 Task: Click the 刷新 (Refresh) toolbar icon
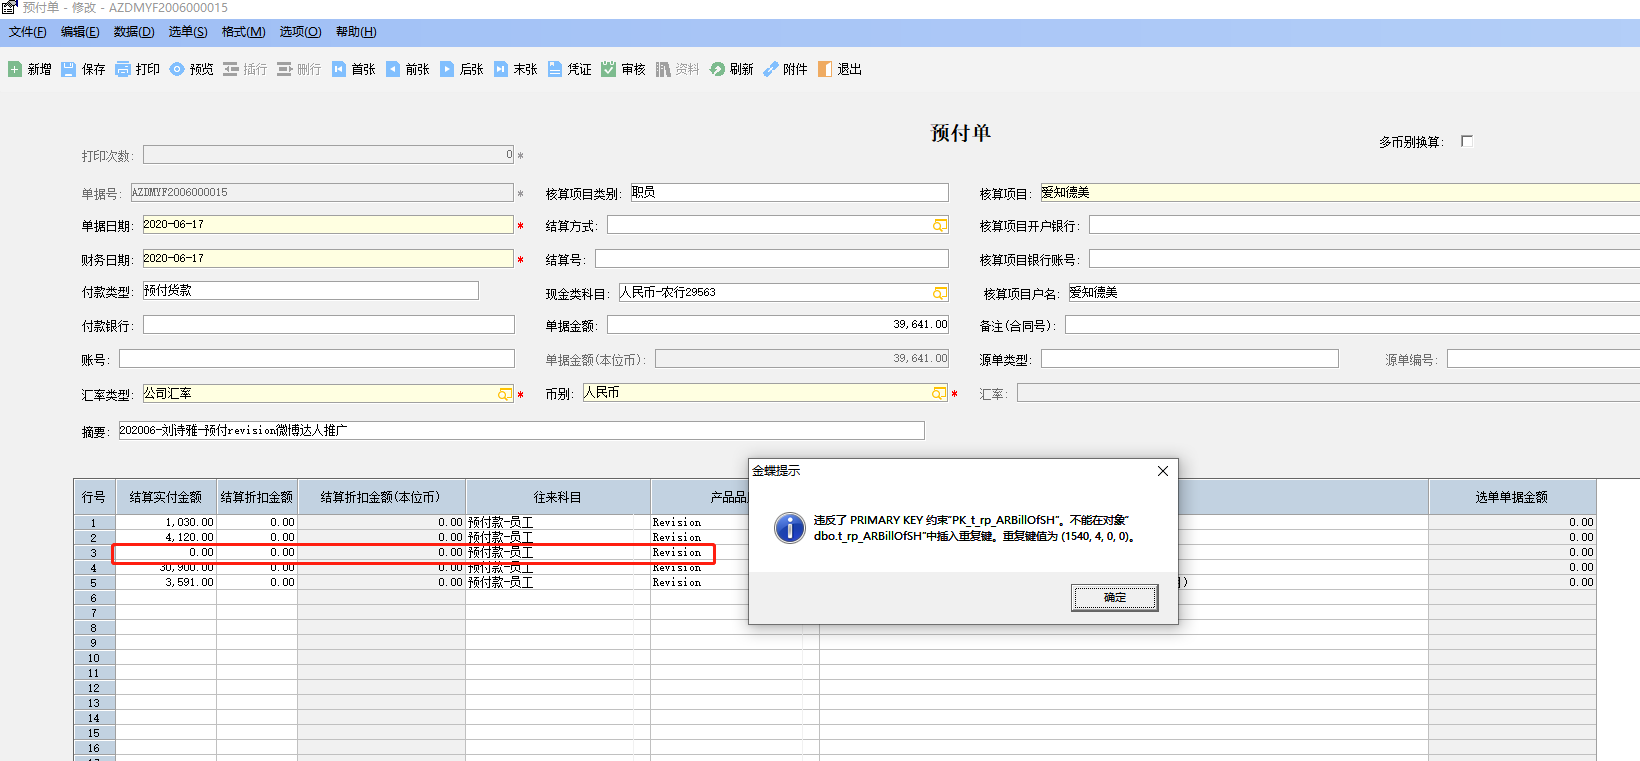pyautogui.click(x=717, y=69)
